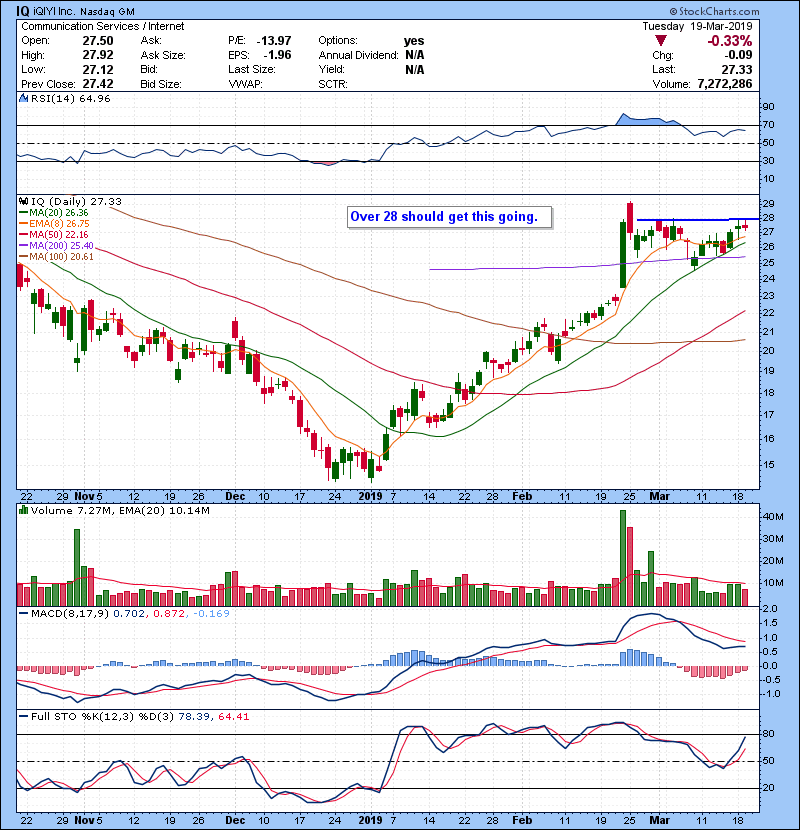Click the price axis label 28
This screenshot has width=800, height=830.
click(x=768, y=218)
